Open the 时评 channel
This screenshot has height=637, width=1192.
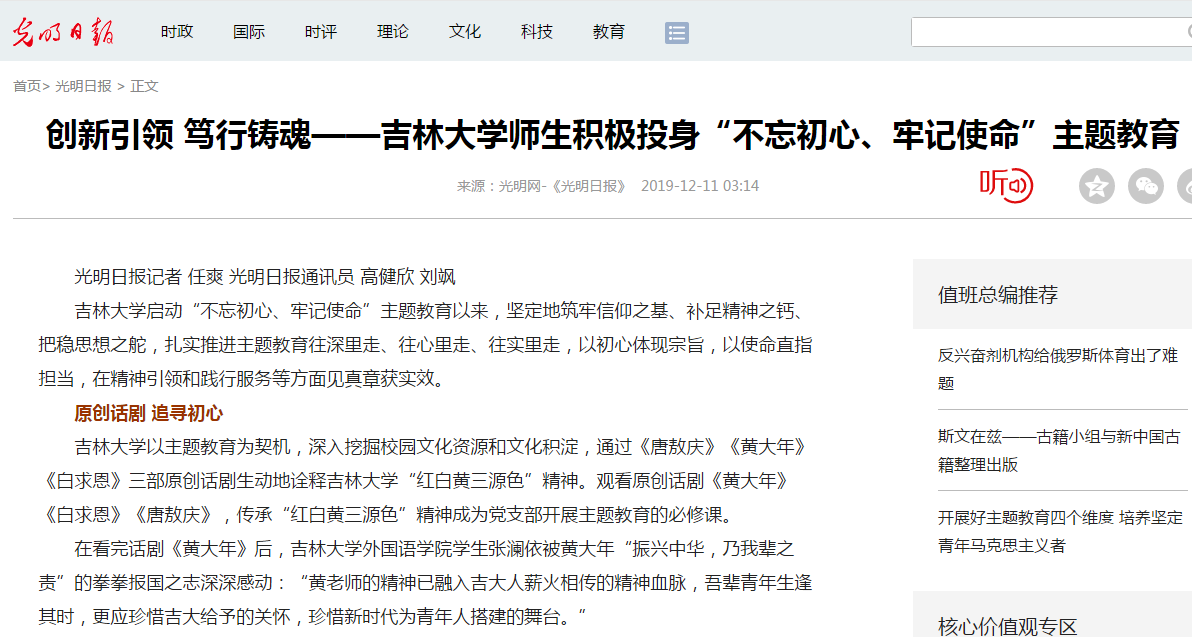[321, 32]
